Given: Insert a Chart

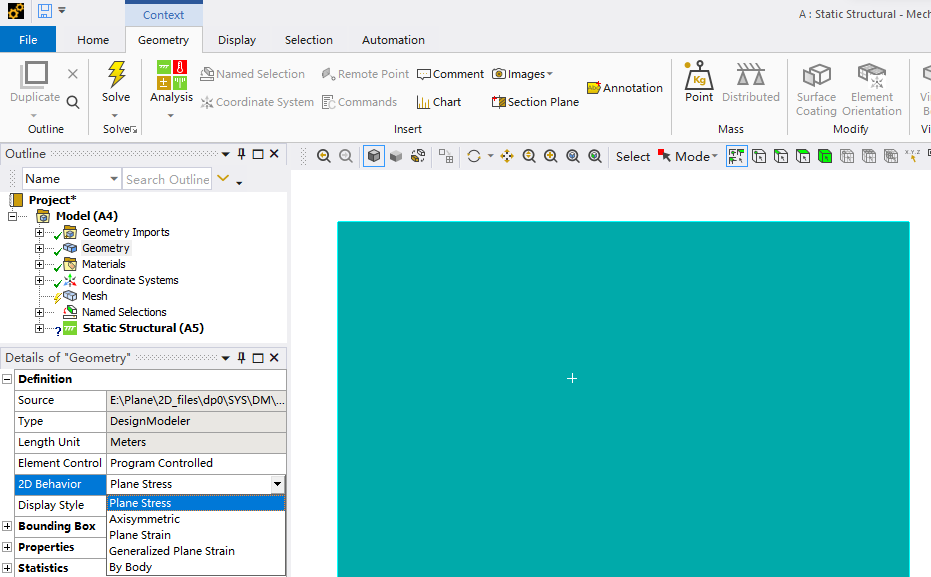Looking at the screenshot, I should [x=439, y=102].
